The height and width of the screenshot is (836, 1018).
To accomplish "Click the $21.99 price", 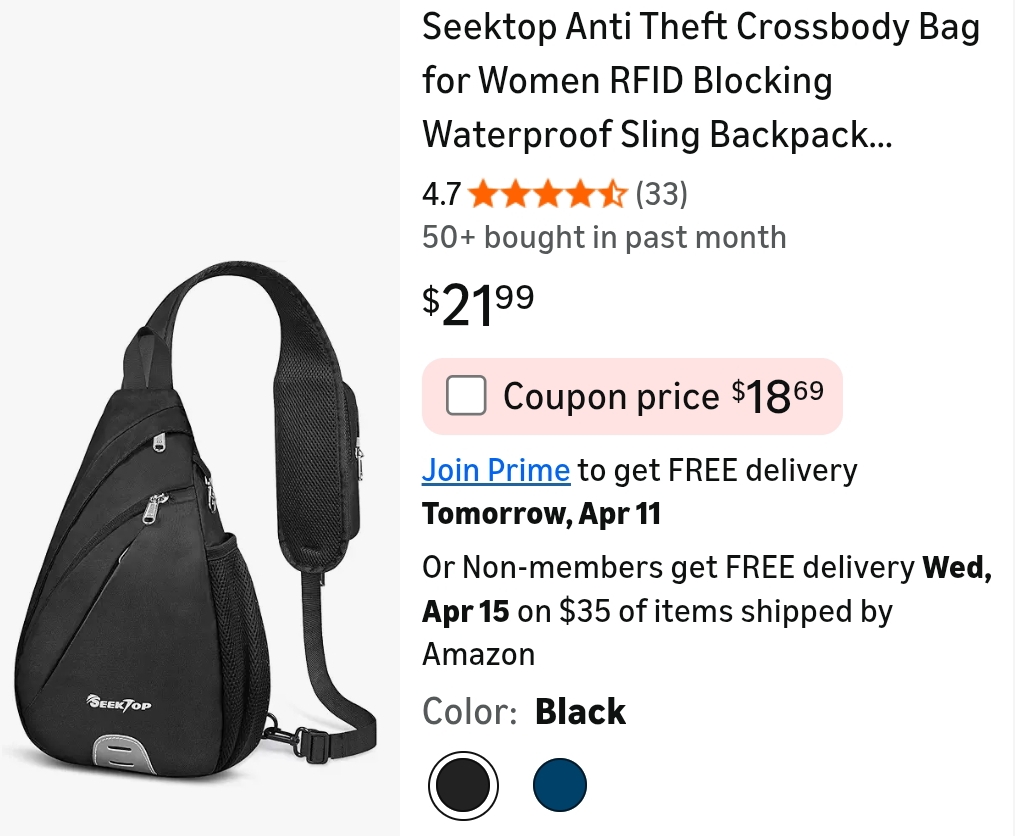I will 478,304.
